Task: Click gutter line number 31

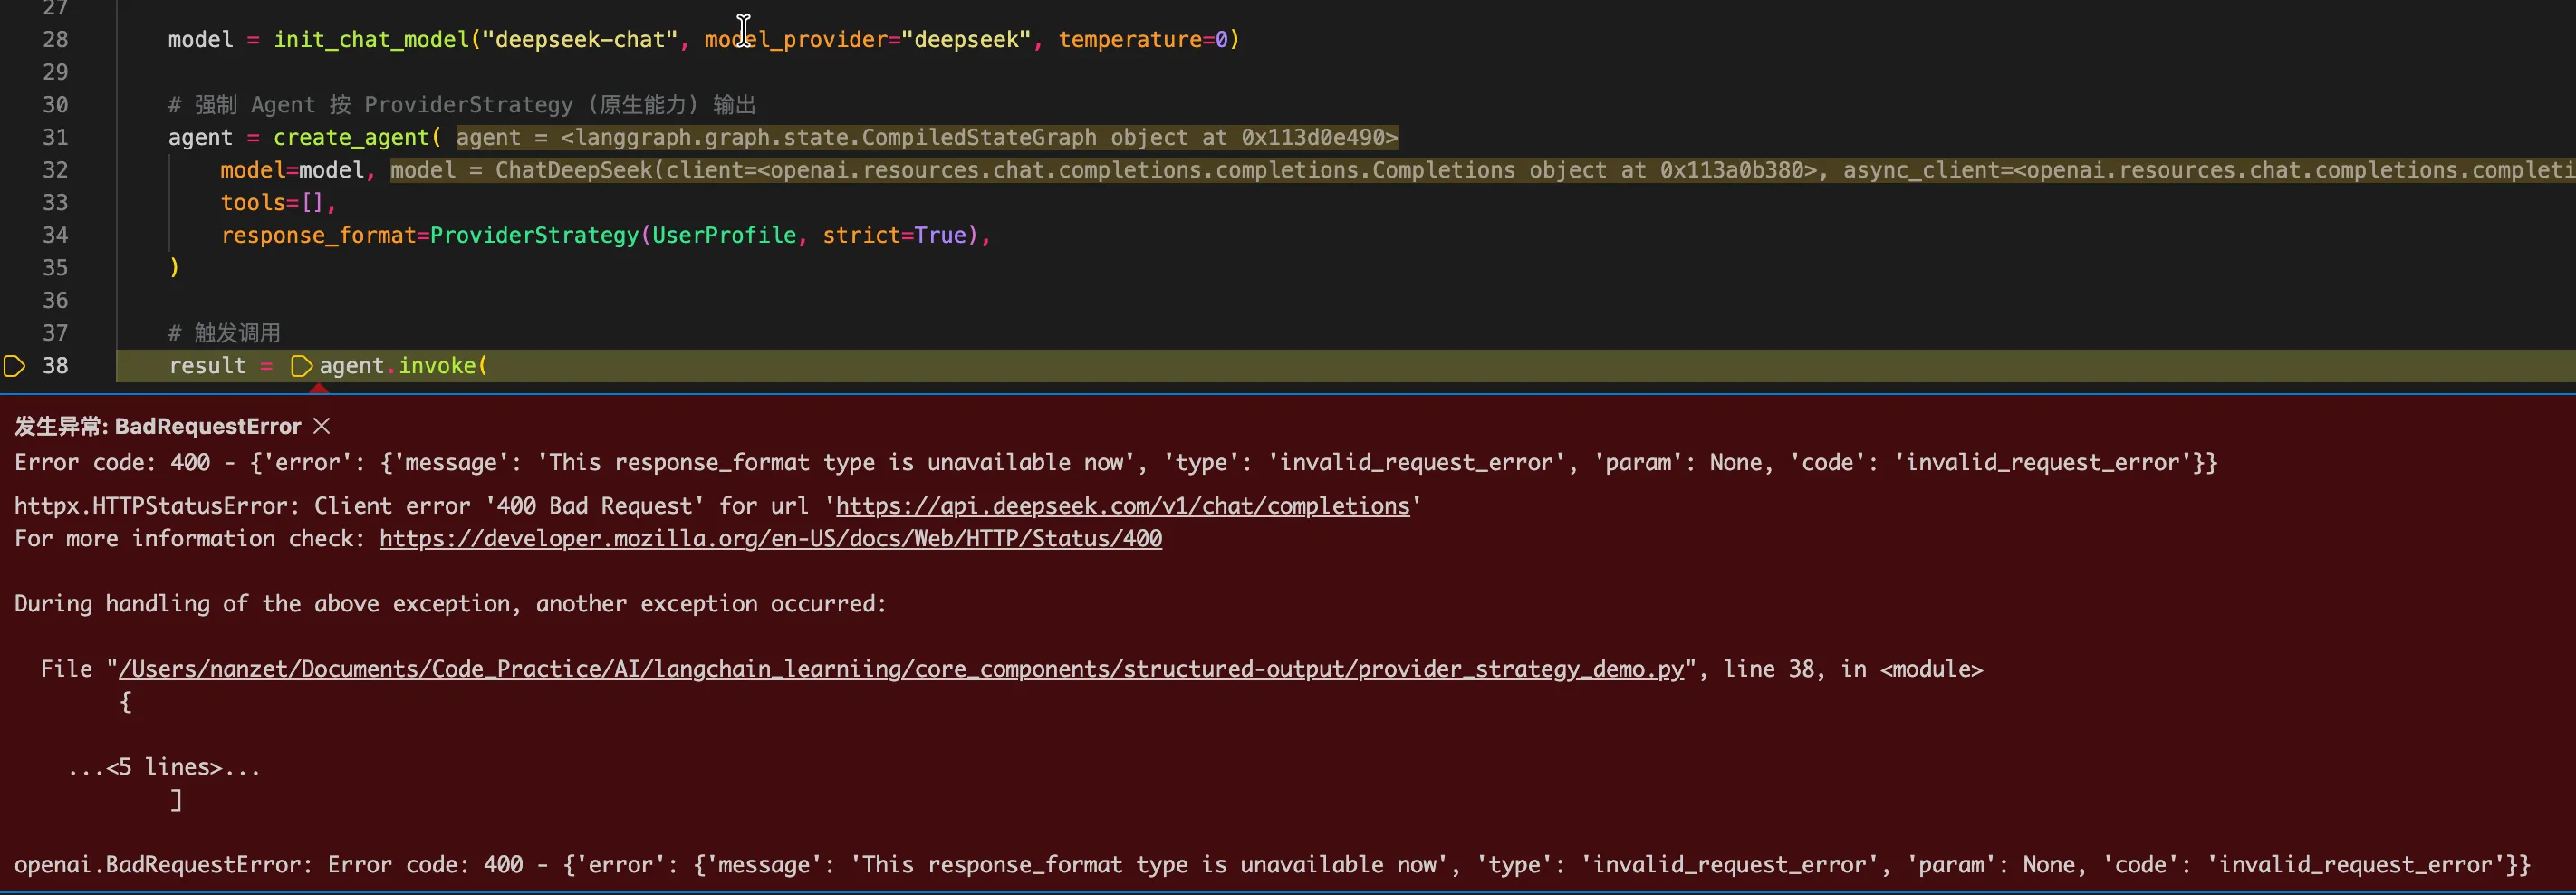Action: pos(55,138)
